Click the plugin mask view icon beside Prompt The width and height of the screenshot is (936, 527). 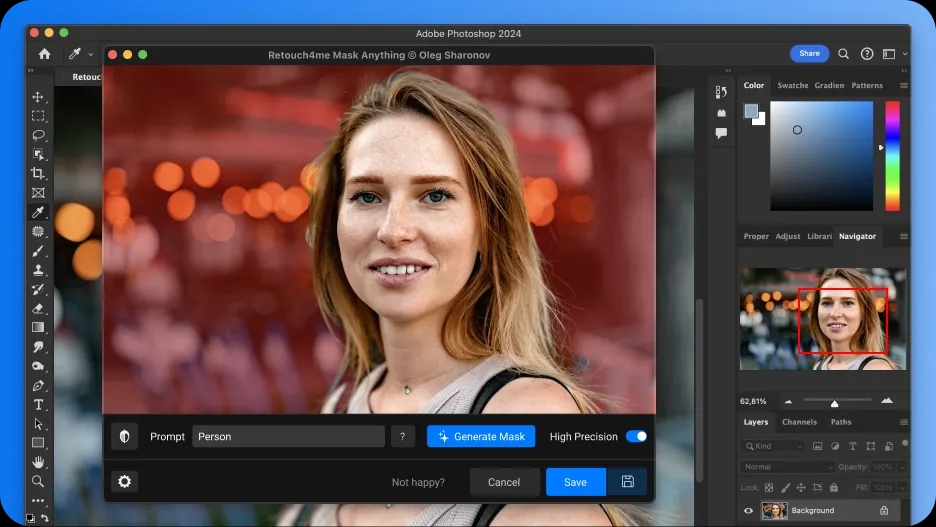124,436
